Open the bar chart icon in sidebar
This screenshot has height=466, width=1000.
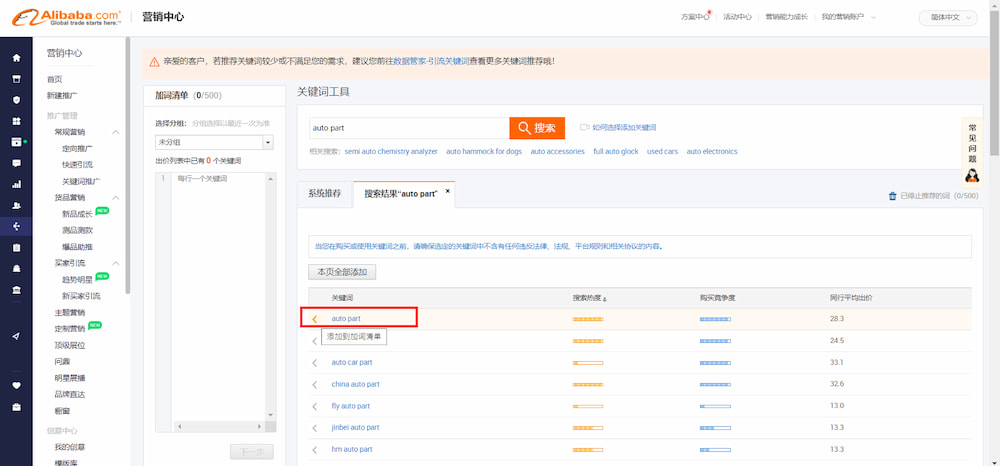pyautogui.click(x=17, y=185)
